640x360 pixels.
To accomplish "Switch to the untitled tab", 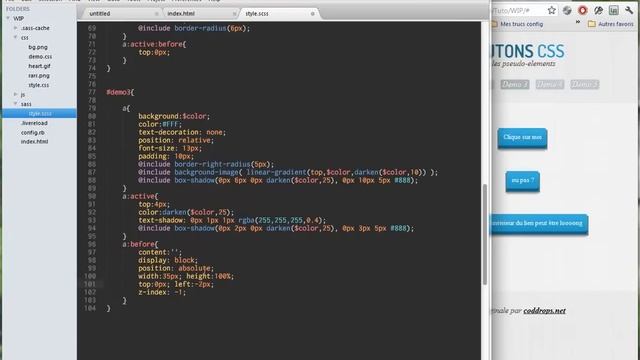I will (x=100, y=13).
